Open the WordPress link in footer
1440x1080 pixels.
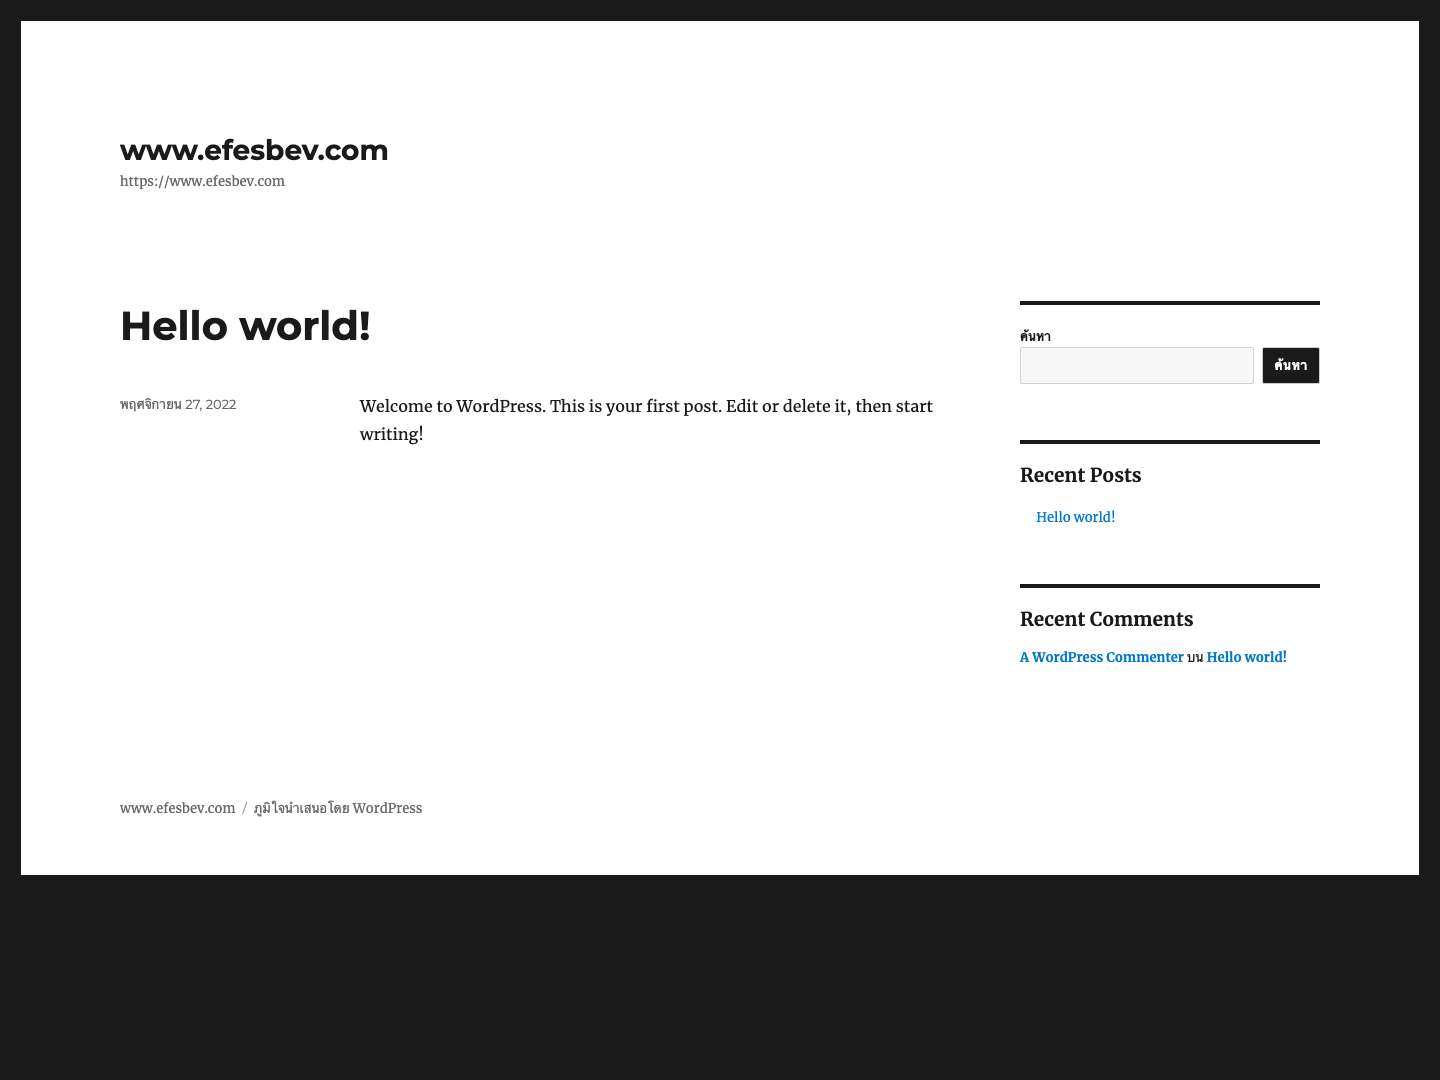point(388,808)
